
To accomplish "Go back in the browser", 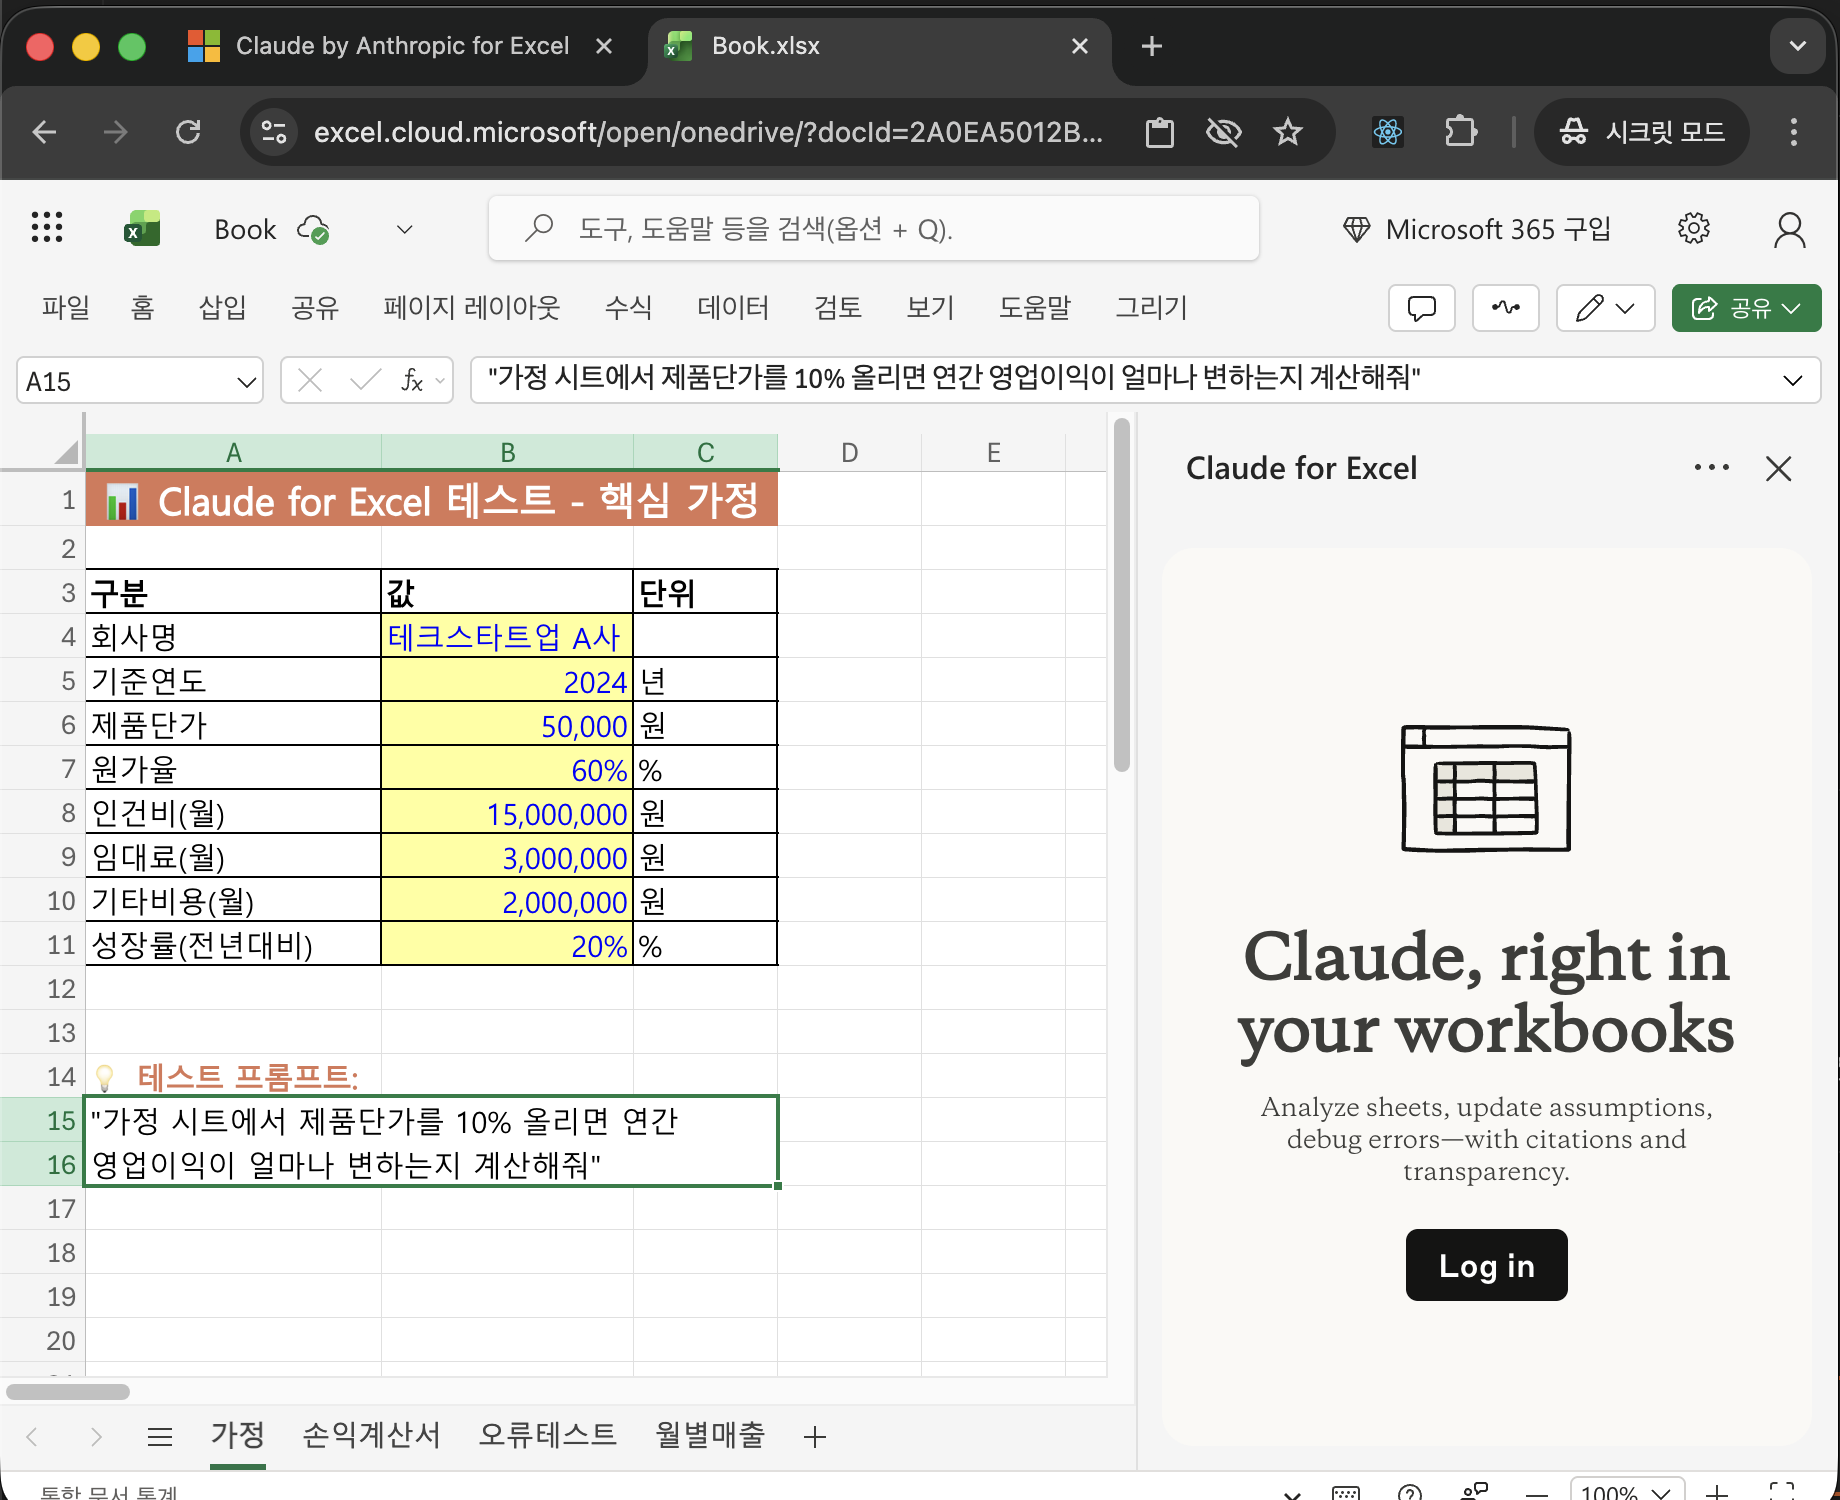I will [44, 132].
